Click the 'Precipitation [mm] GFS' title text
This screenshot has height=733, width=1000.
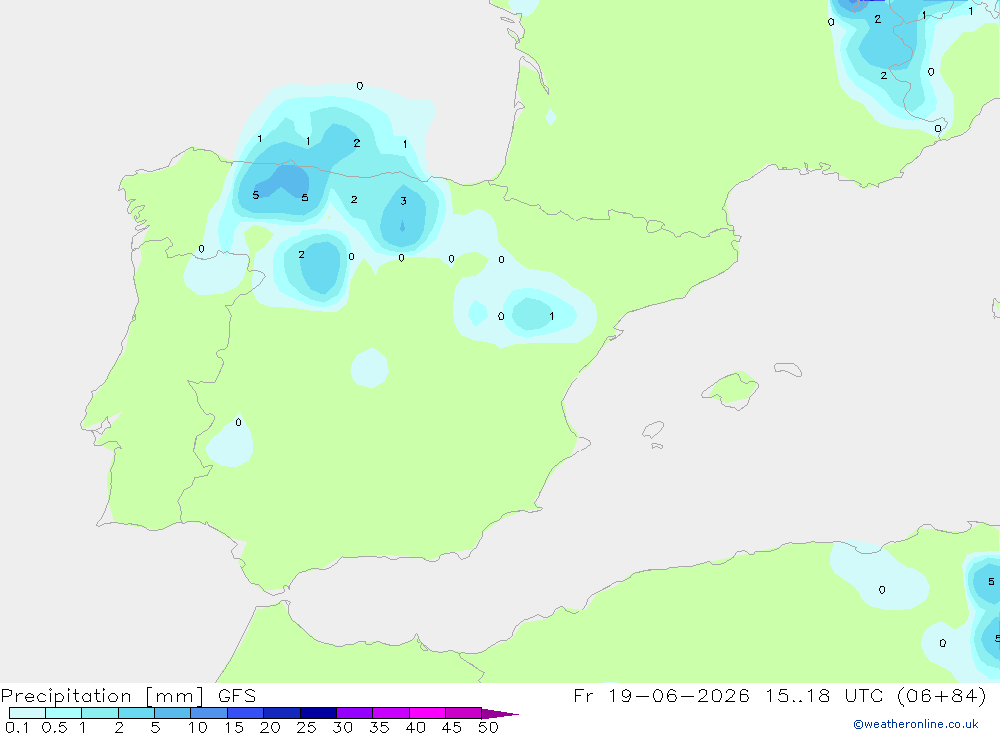[x=128, y=696]
